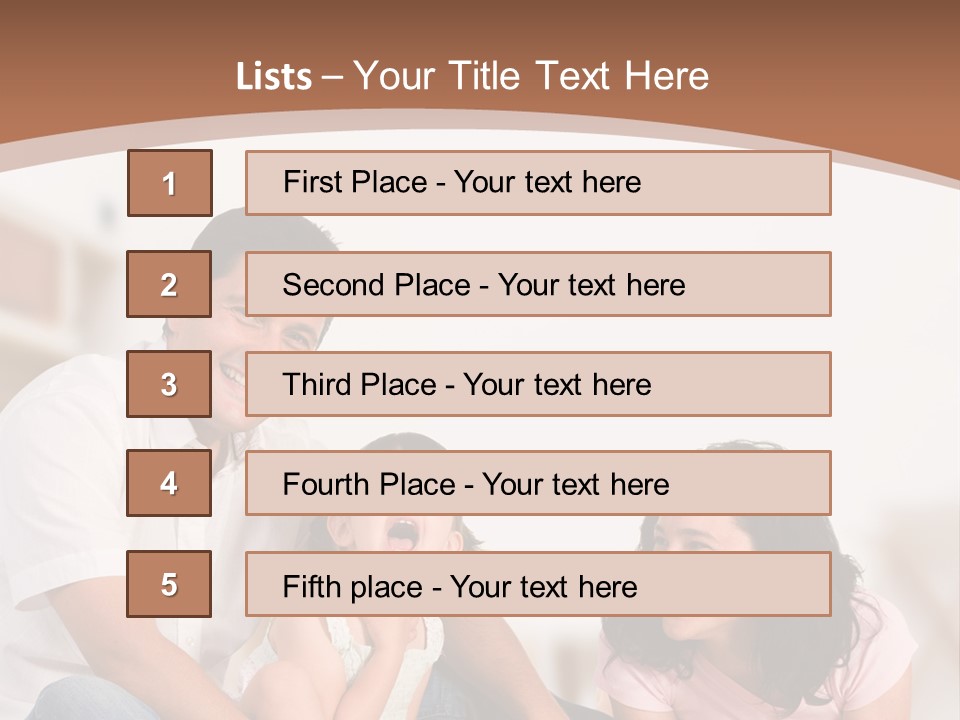960x720 pixels.
Task: Select the "First Place" text bar
Action: 538,183
